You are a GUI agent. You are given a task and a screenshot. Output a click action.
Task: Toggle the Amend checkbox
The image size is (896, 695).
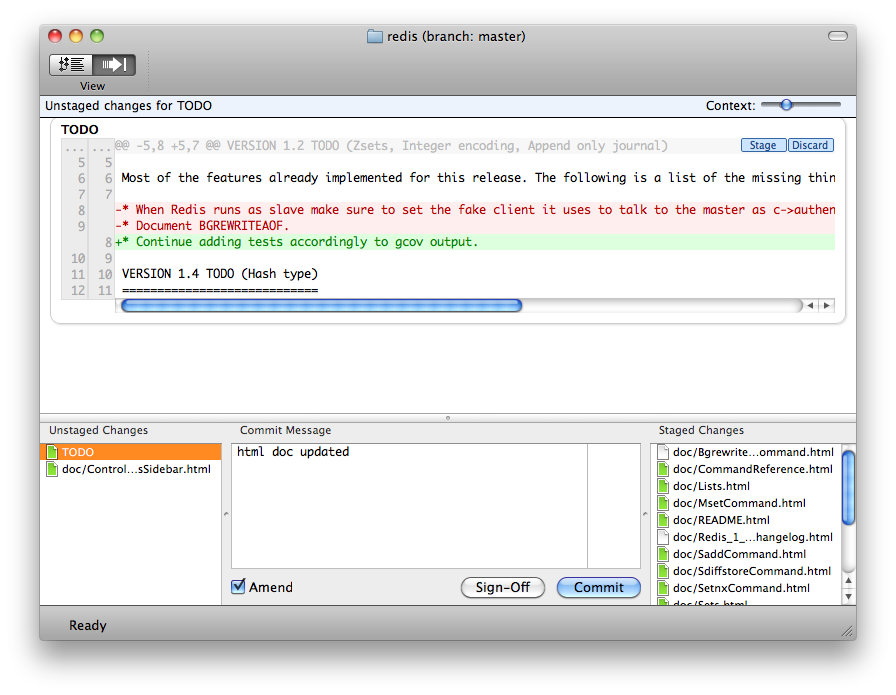[x=238, y=586]
